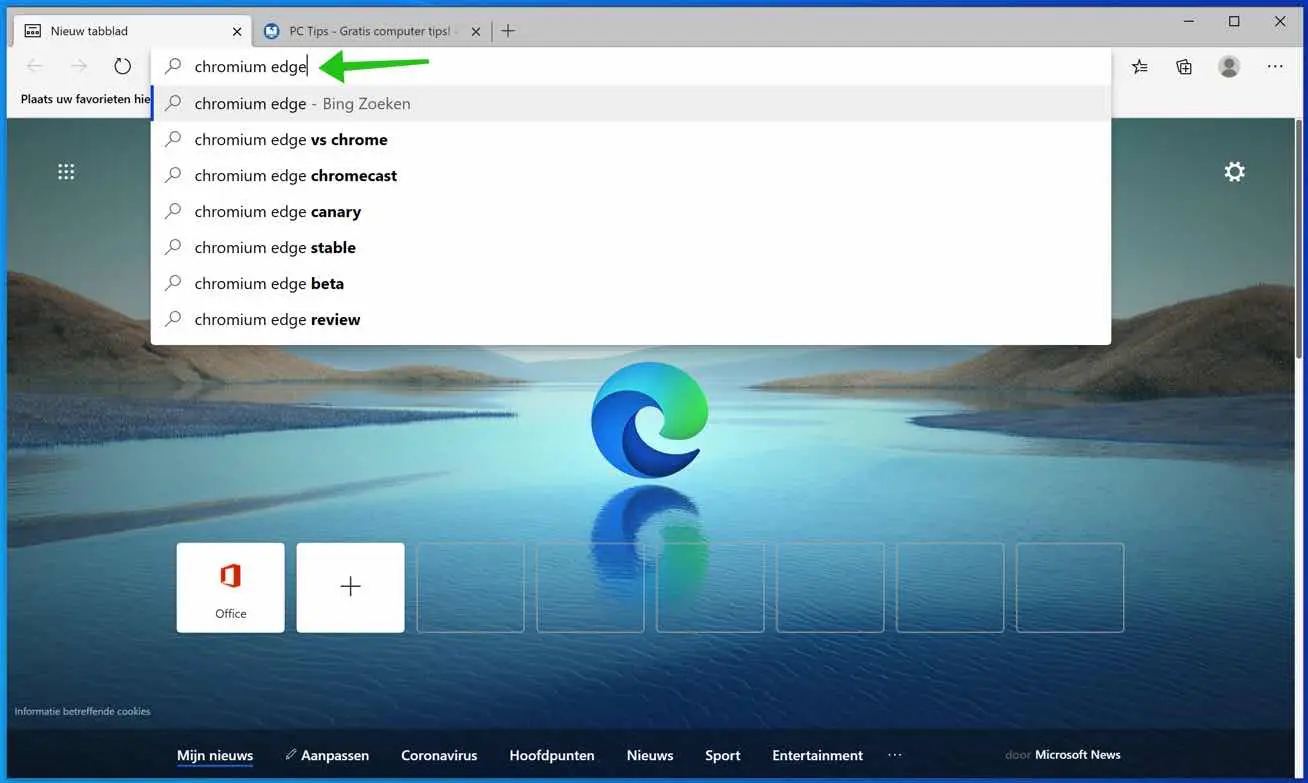The image size is (1308, 783).
Task: Click the browser Forward arrow
Action: click(x=79, y=67)
